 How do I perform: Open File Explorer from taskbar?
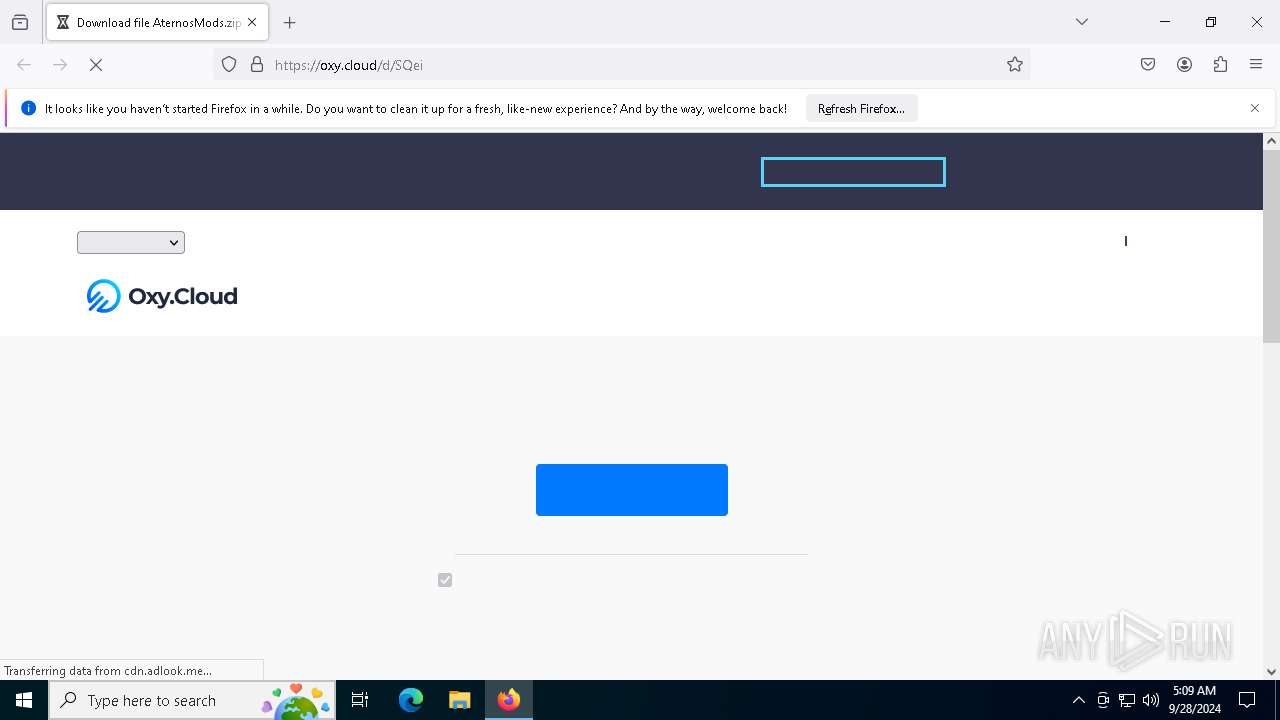click(x=459, y=700)
